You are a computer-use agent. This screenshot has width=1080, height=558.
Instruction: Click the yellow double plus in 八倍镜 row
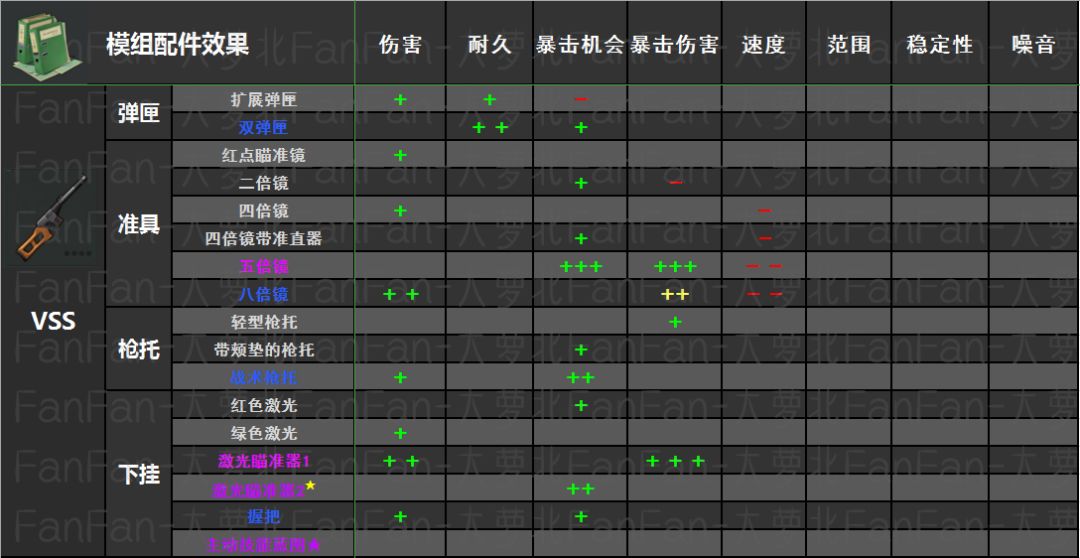675,295
